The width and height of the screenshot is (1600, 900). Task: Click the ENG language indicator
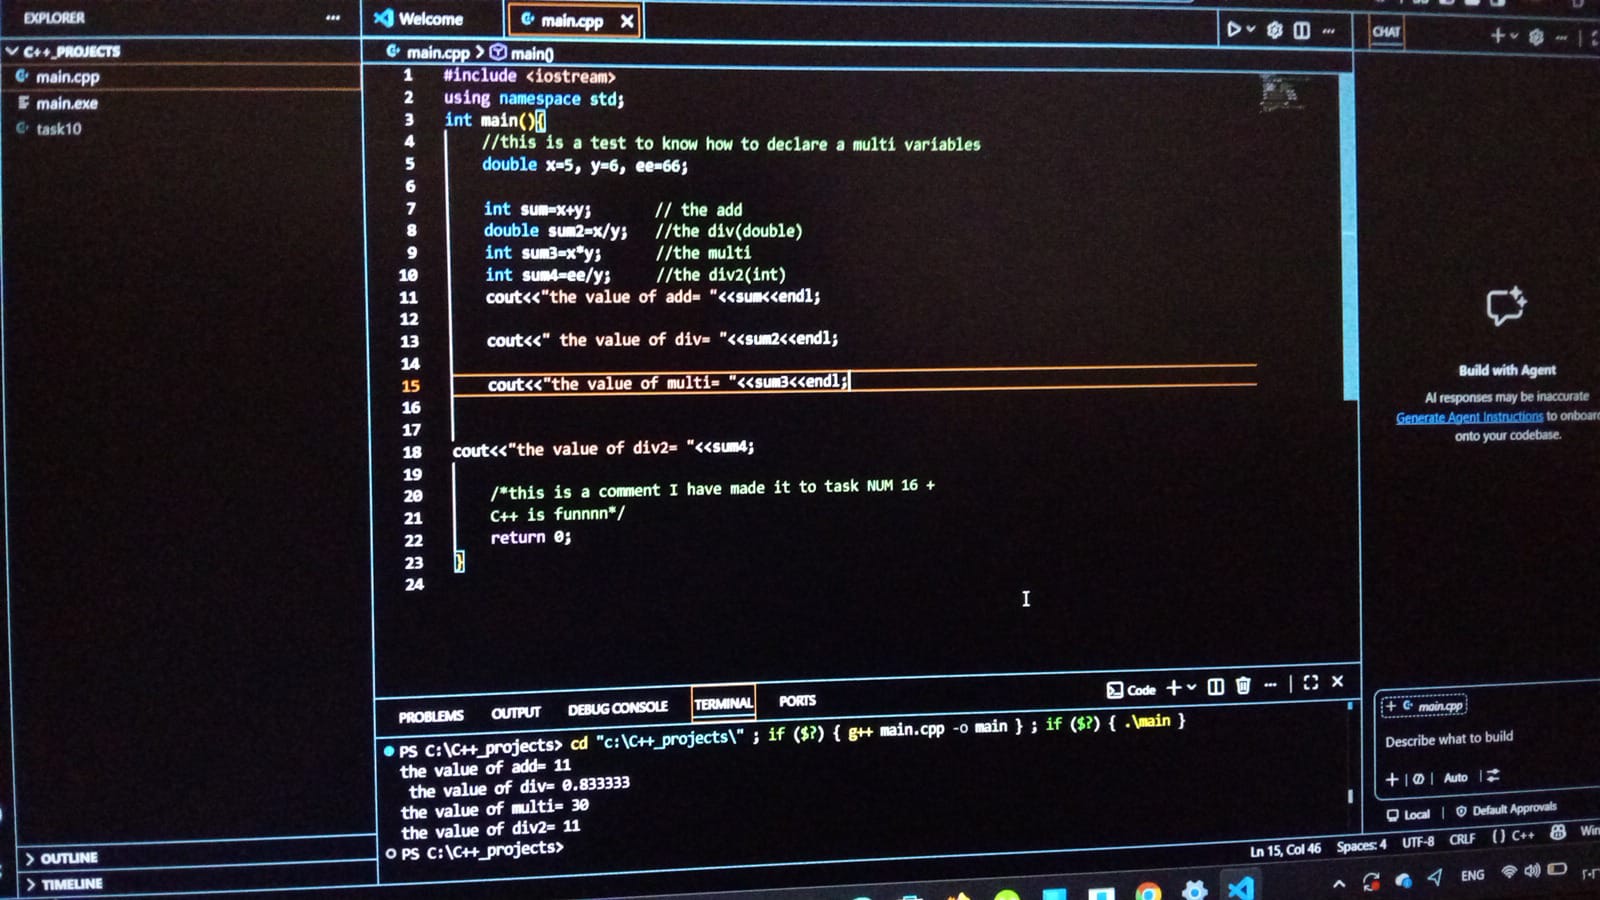(1472, 876)
